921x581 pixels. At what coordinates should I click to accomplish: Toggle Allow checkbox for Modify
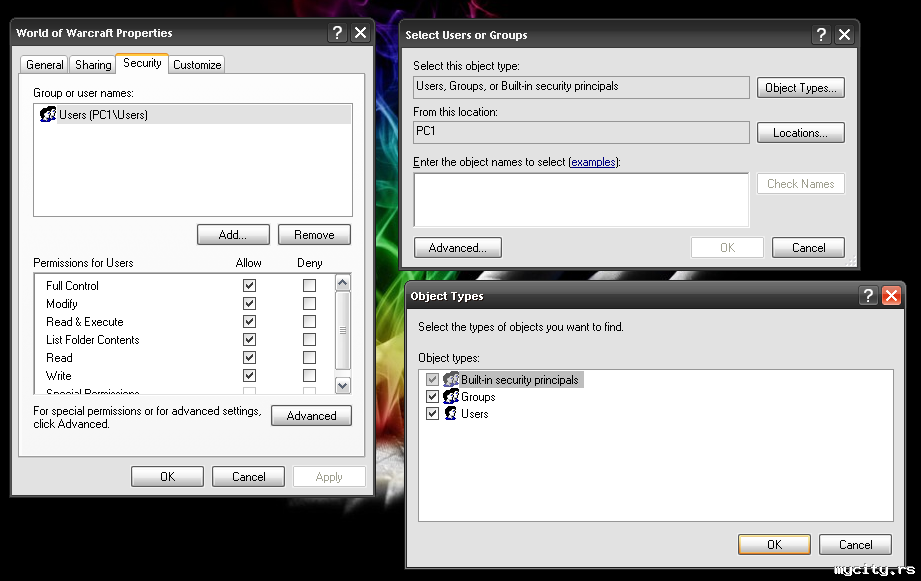(x=249, y=304)
